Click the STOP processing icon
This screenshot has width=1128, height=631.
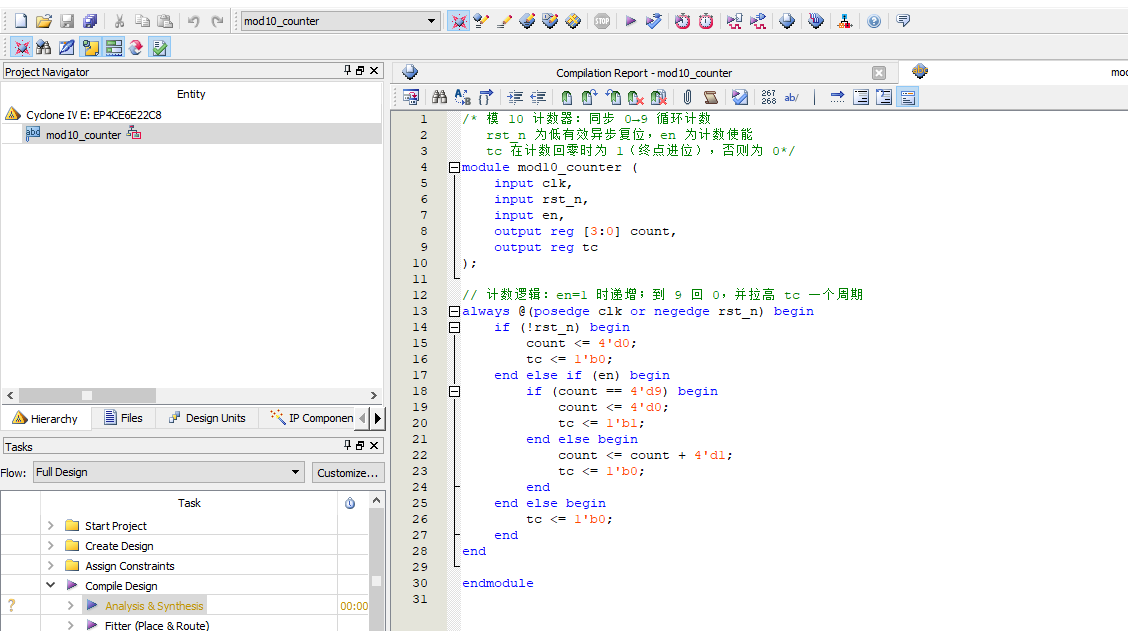[x=602, y=21]
